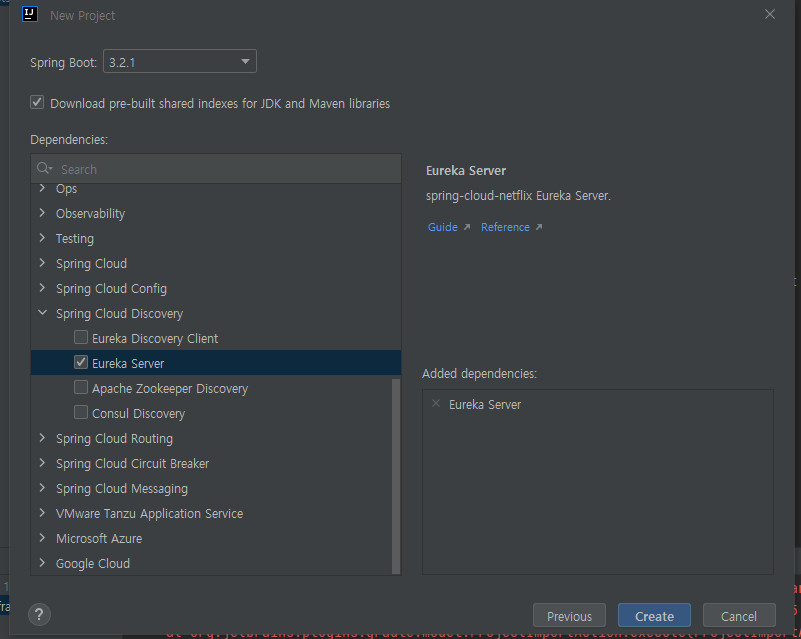Expand the Spring Cloud category

coord(42,263)
